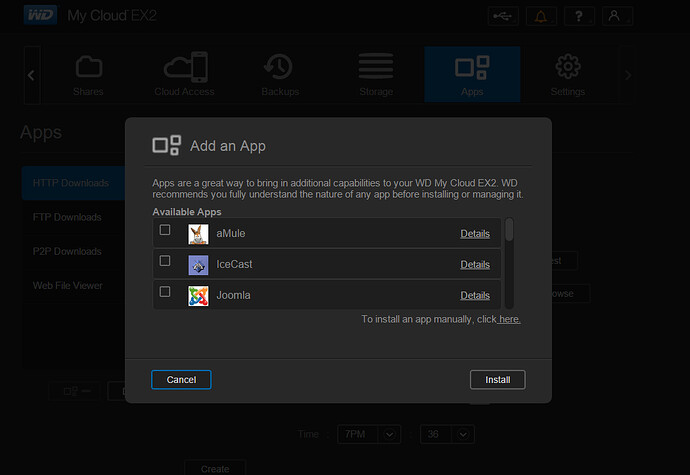690x475 pixels.
Task: Check the IceCast checkbox
Action: click(165, 261)
